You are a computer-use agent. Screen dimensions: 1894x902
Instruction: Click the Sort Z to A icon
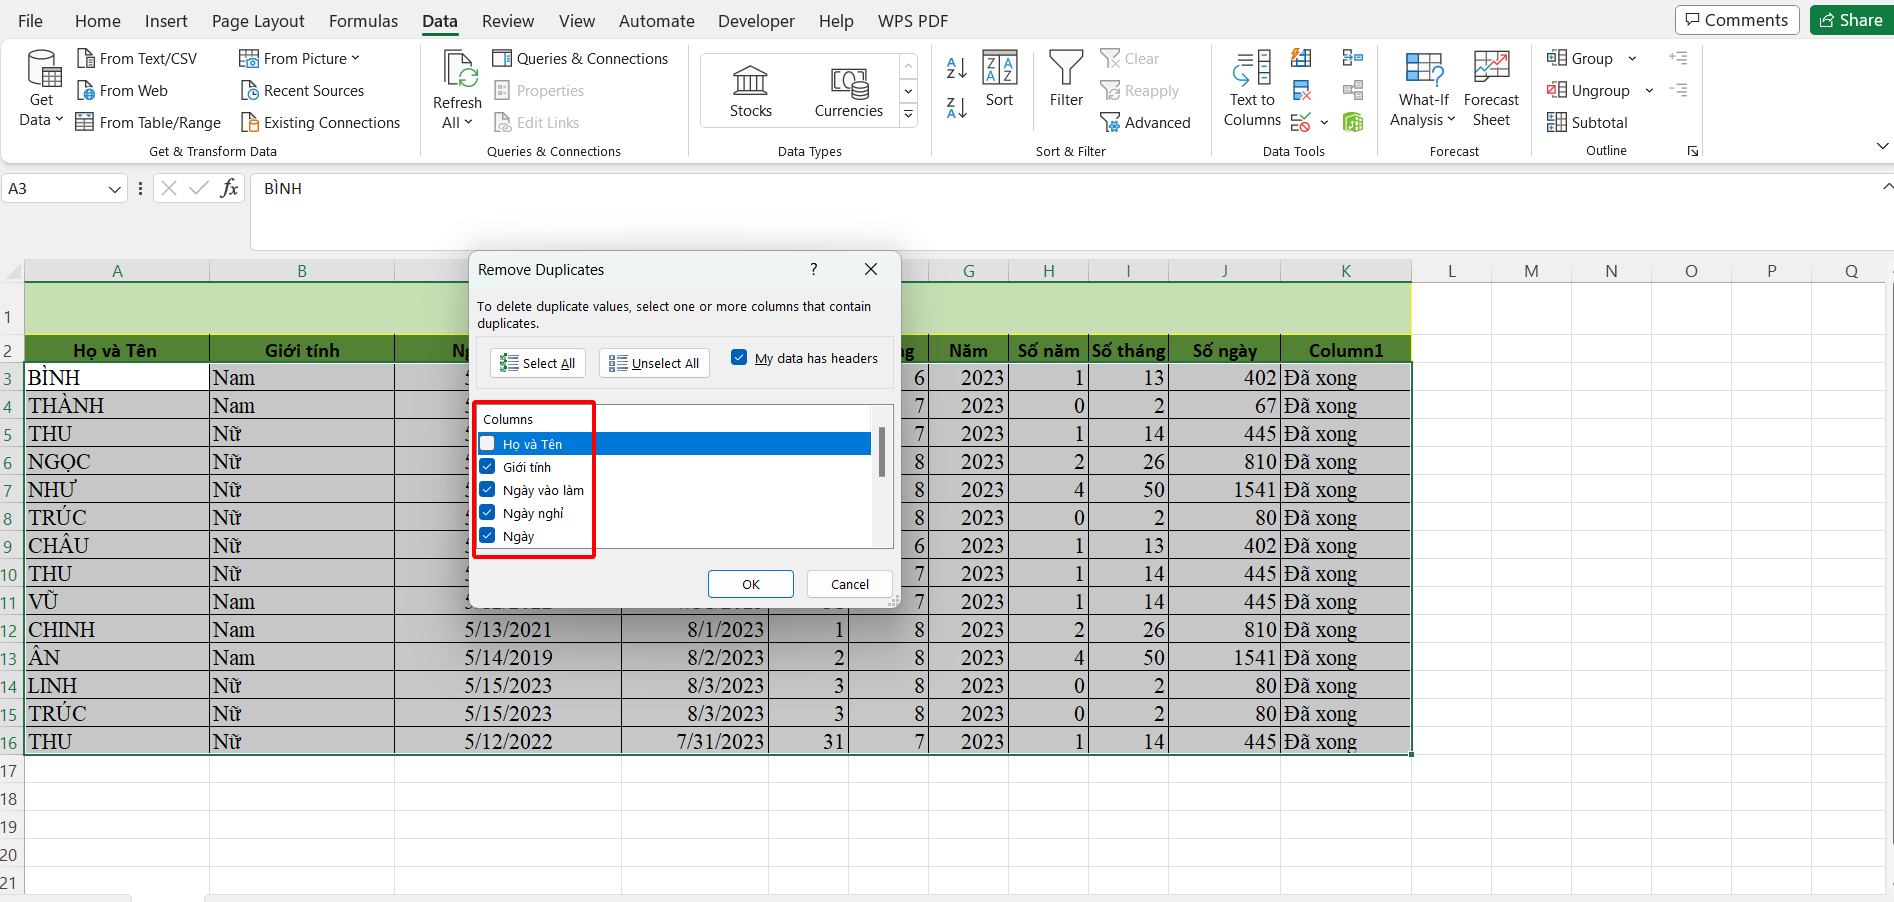tap(956, 108)
